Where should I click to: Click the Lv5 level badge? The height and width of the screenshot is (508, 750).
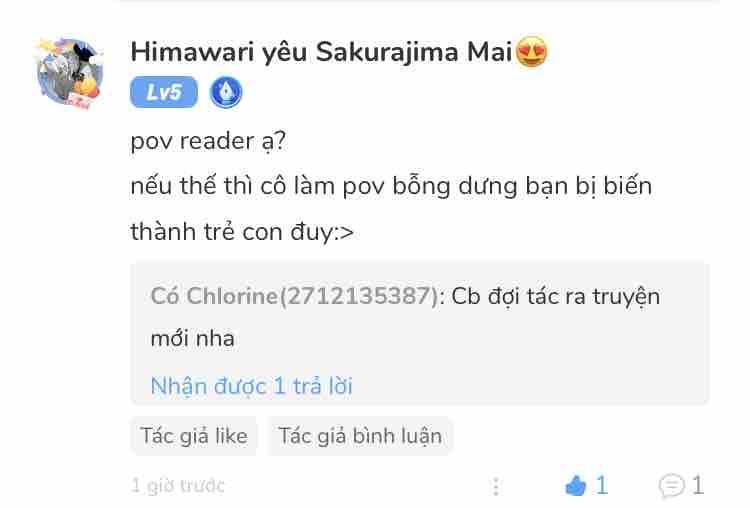point(164,92)
